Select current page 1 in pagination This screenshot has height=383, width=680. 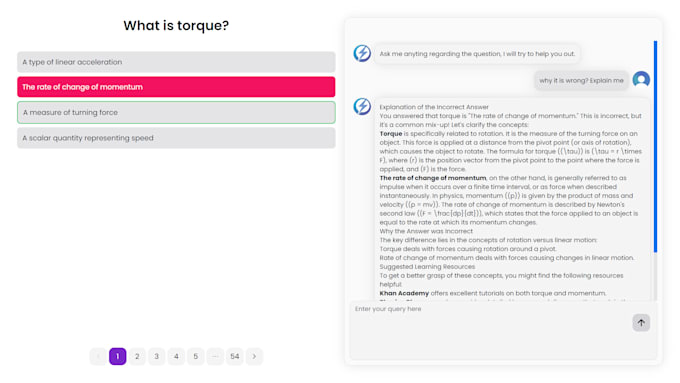(x=118, y=357)
